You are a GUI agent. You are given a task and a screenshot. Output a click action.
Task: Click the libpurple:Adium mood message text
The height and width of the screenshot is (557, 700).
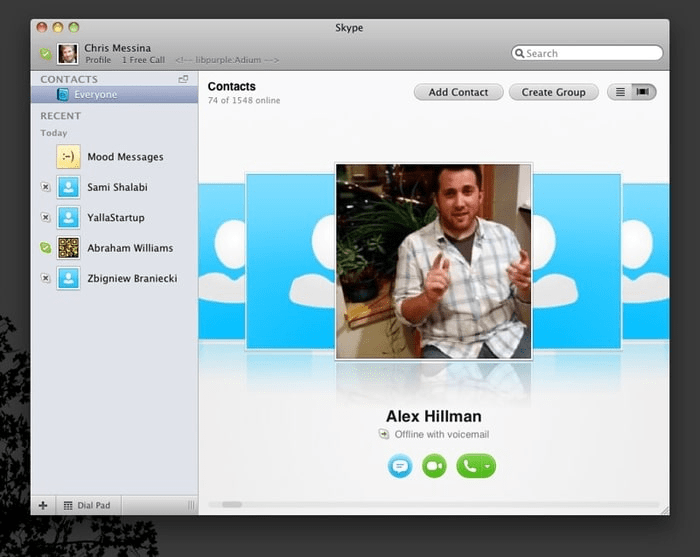tap(227, 60)
